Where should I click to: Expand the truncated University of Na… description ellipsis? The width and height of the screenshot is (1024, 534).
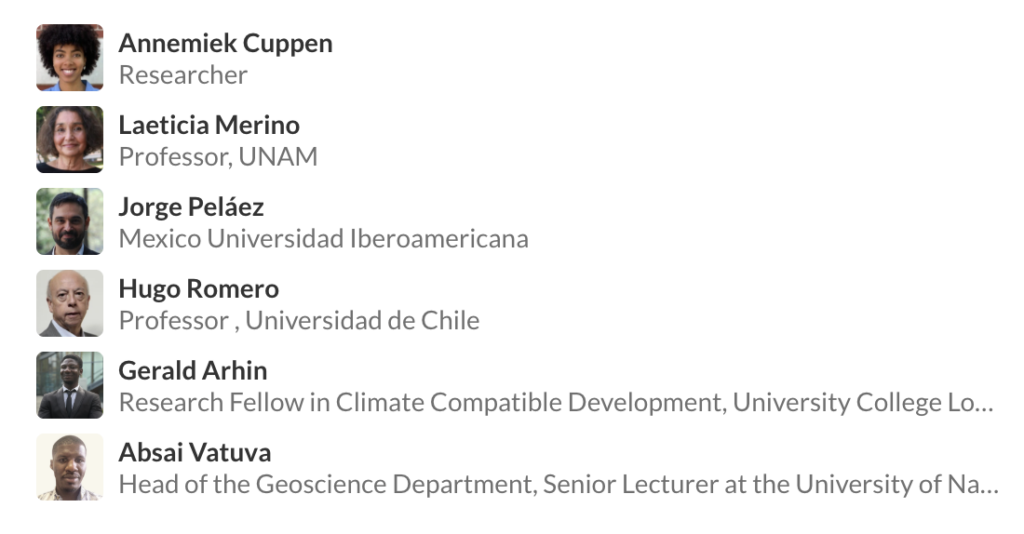(988, 487)
